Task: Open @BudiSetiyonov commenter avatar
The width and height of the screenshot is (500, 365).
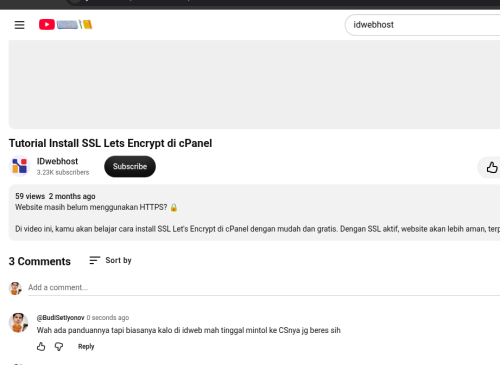Action: pos(18,323)
